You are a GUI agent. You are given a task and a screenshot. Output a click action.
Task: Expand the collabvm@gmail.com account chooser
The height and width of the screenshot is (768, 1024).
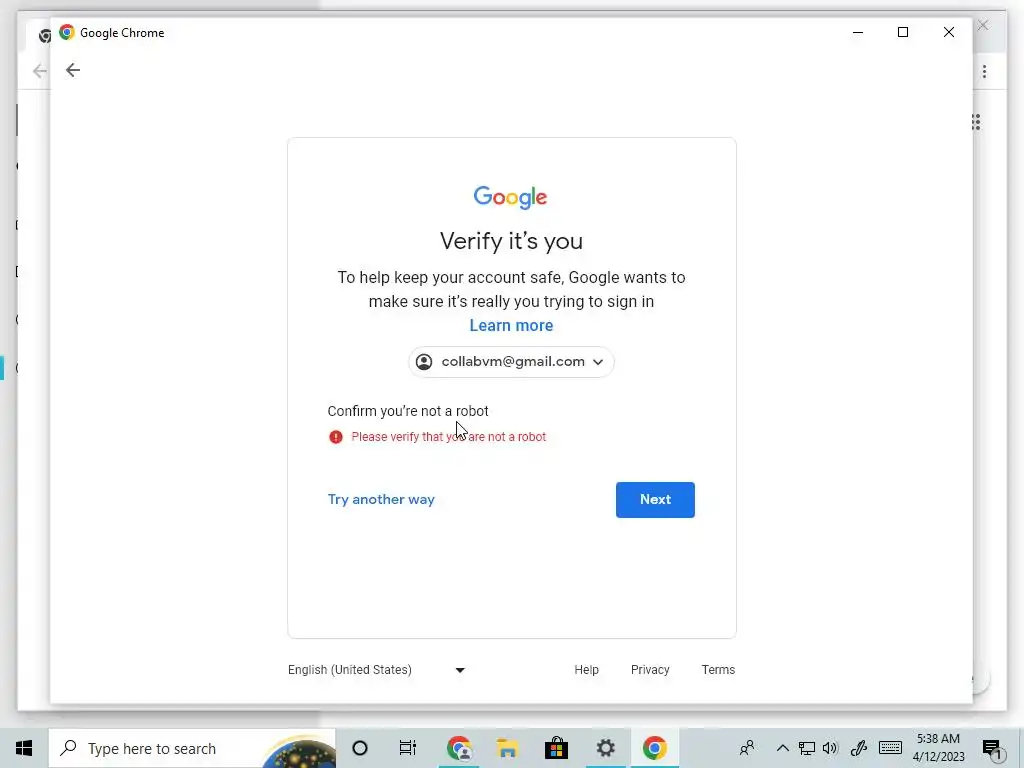[511, 362]
